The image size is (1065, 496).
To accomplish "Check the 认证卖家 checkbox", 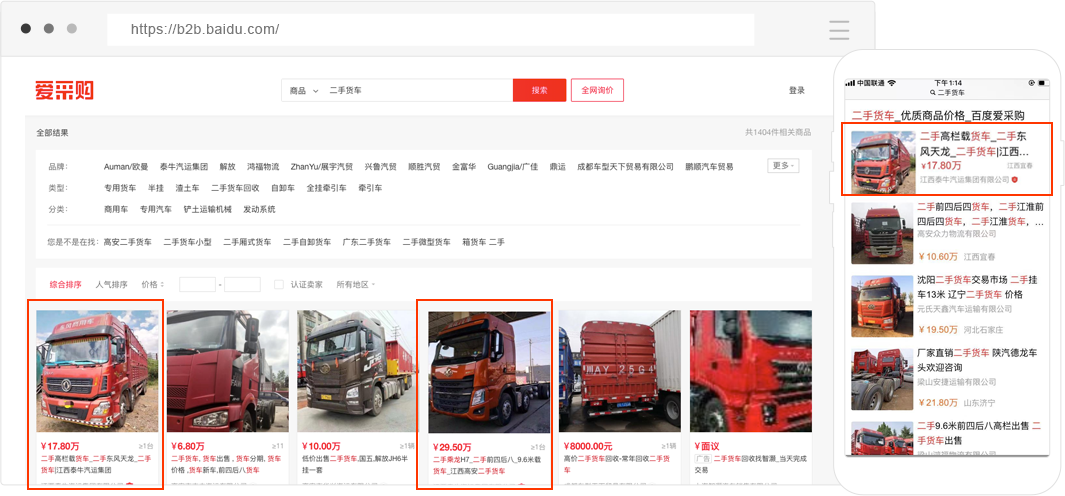I will pyautogui.click(x=279, y=285).
